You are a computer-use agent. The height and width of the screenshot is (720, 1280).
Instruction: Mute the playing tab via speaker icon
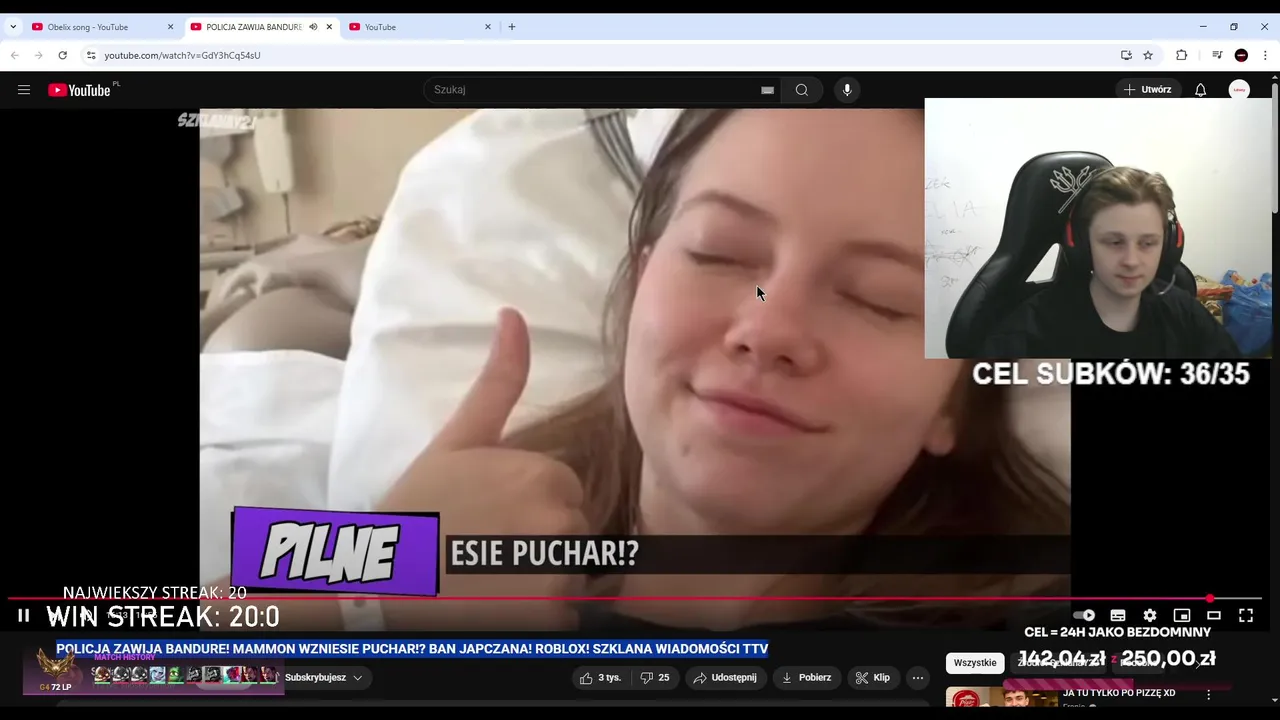[x=313, y=27]
